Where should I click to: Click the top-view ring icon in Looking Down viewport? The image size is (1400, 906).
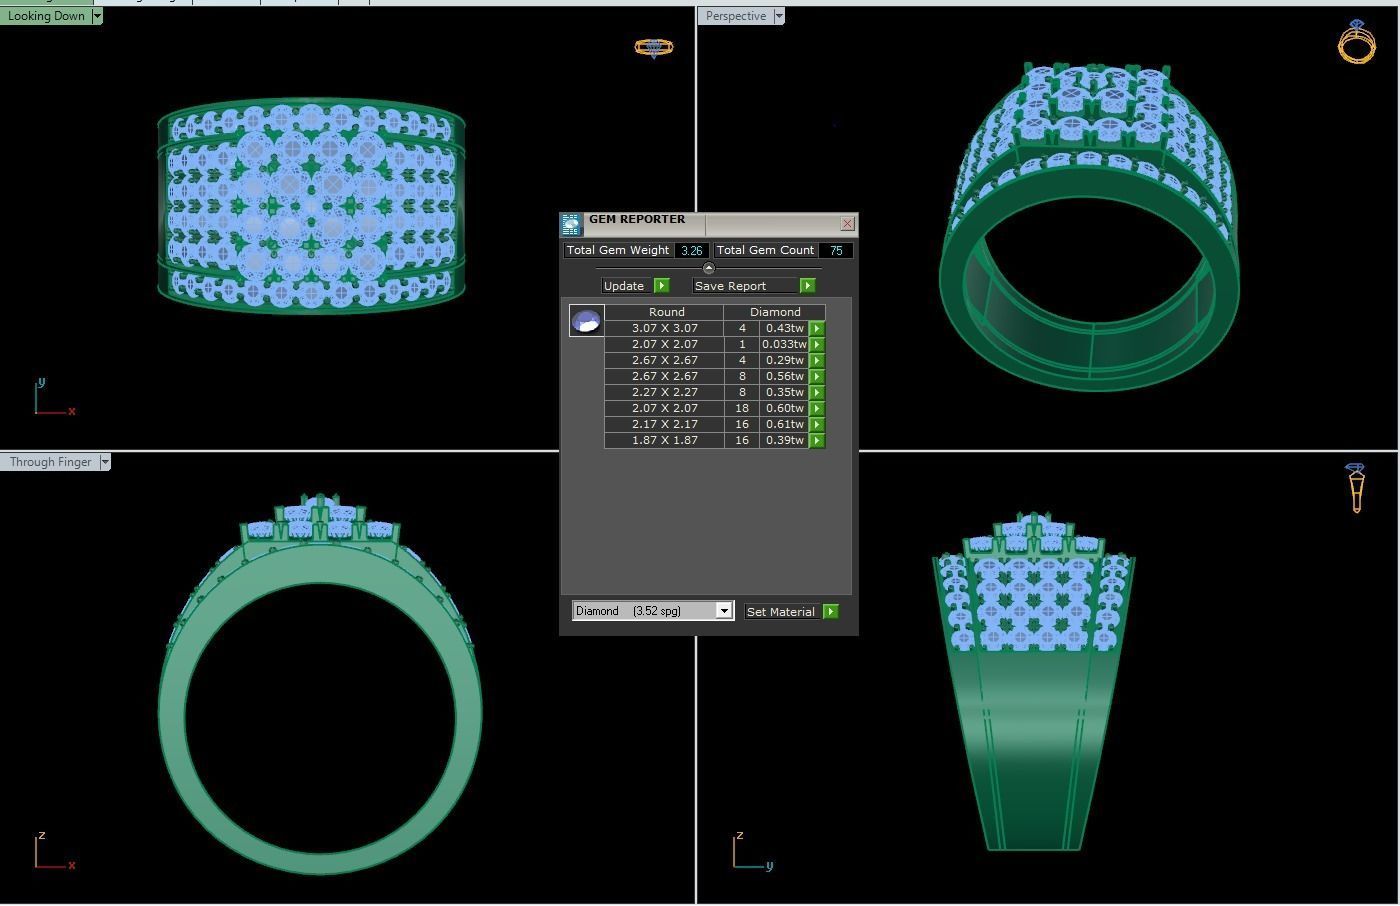point(654,47)
